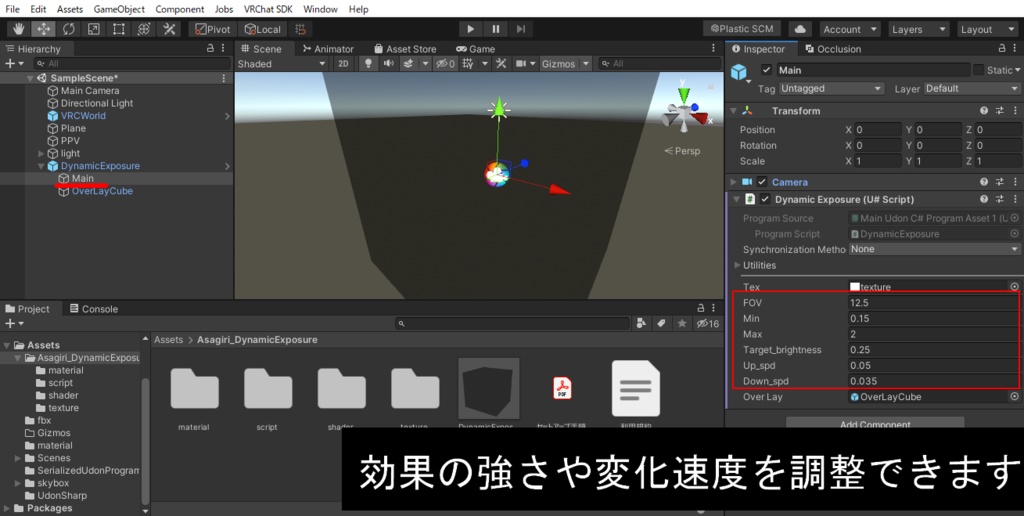Select the Rotate tool

click(69, 29)
